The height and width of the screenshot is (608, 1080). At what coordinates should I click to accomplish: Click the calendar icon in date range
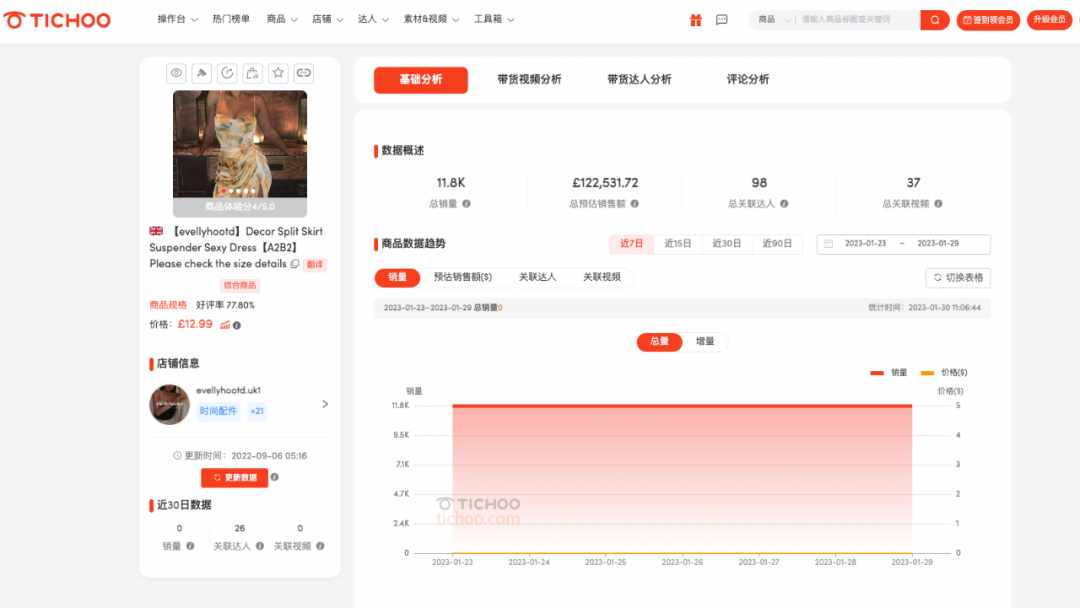click(829, 244)
